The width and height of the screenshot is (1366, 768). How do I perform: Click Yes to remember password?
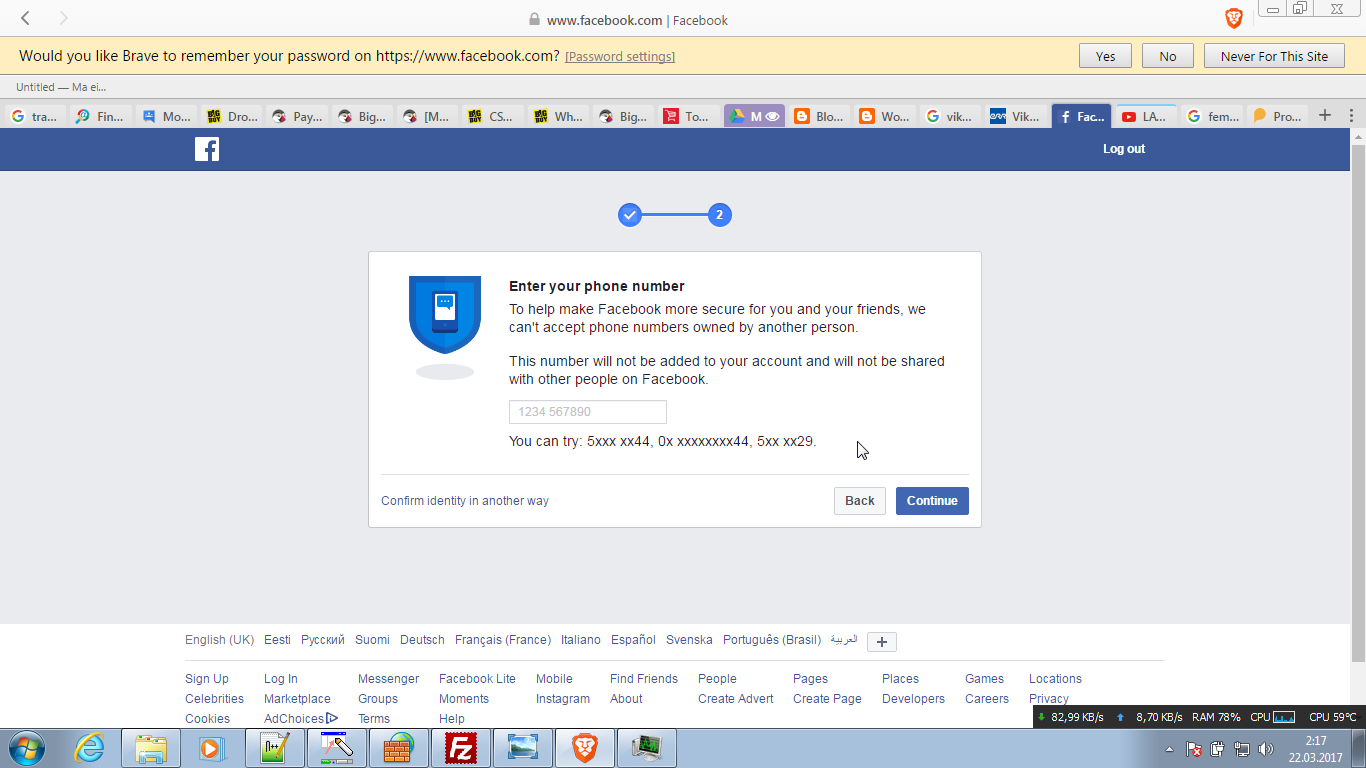(1105, 56)
